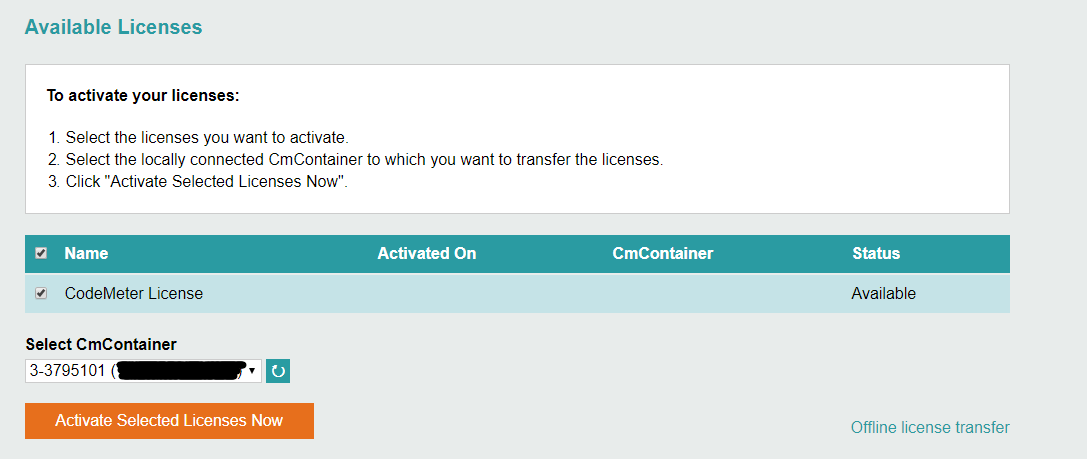Viewport: 1087px width, 459px height.
Task: Click the CmContainer dropdown arrow
Action: click(x=253, y=371)
